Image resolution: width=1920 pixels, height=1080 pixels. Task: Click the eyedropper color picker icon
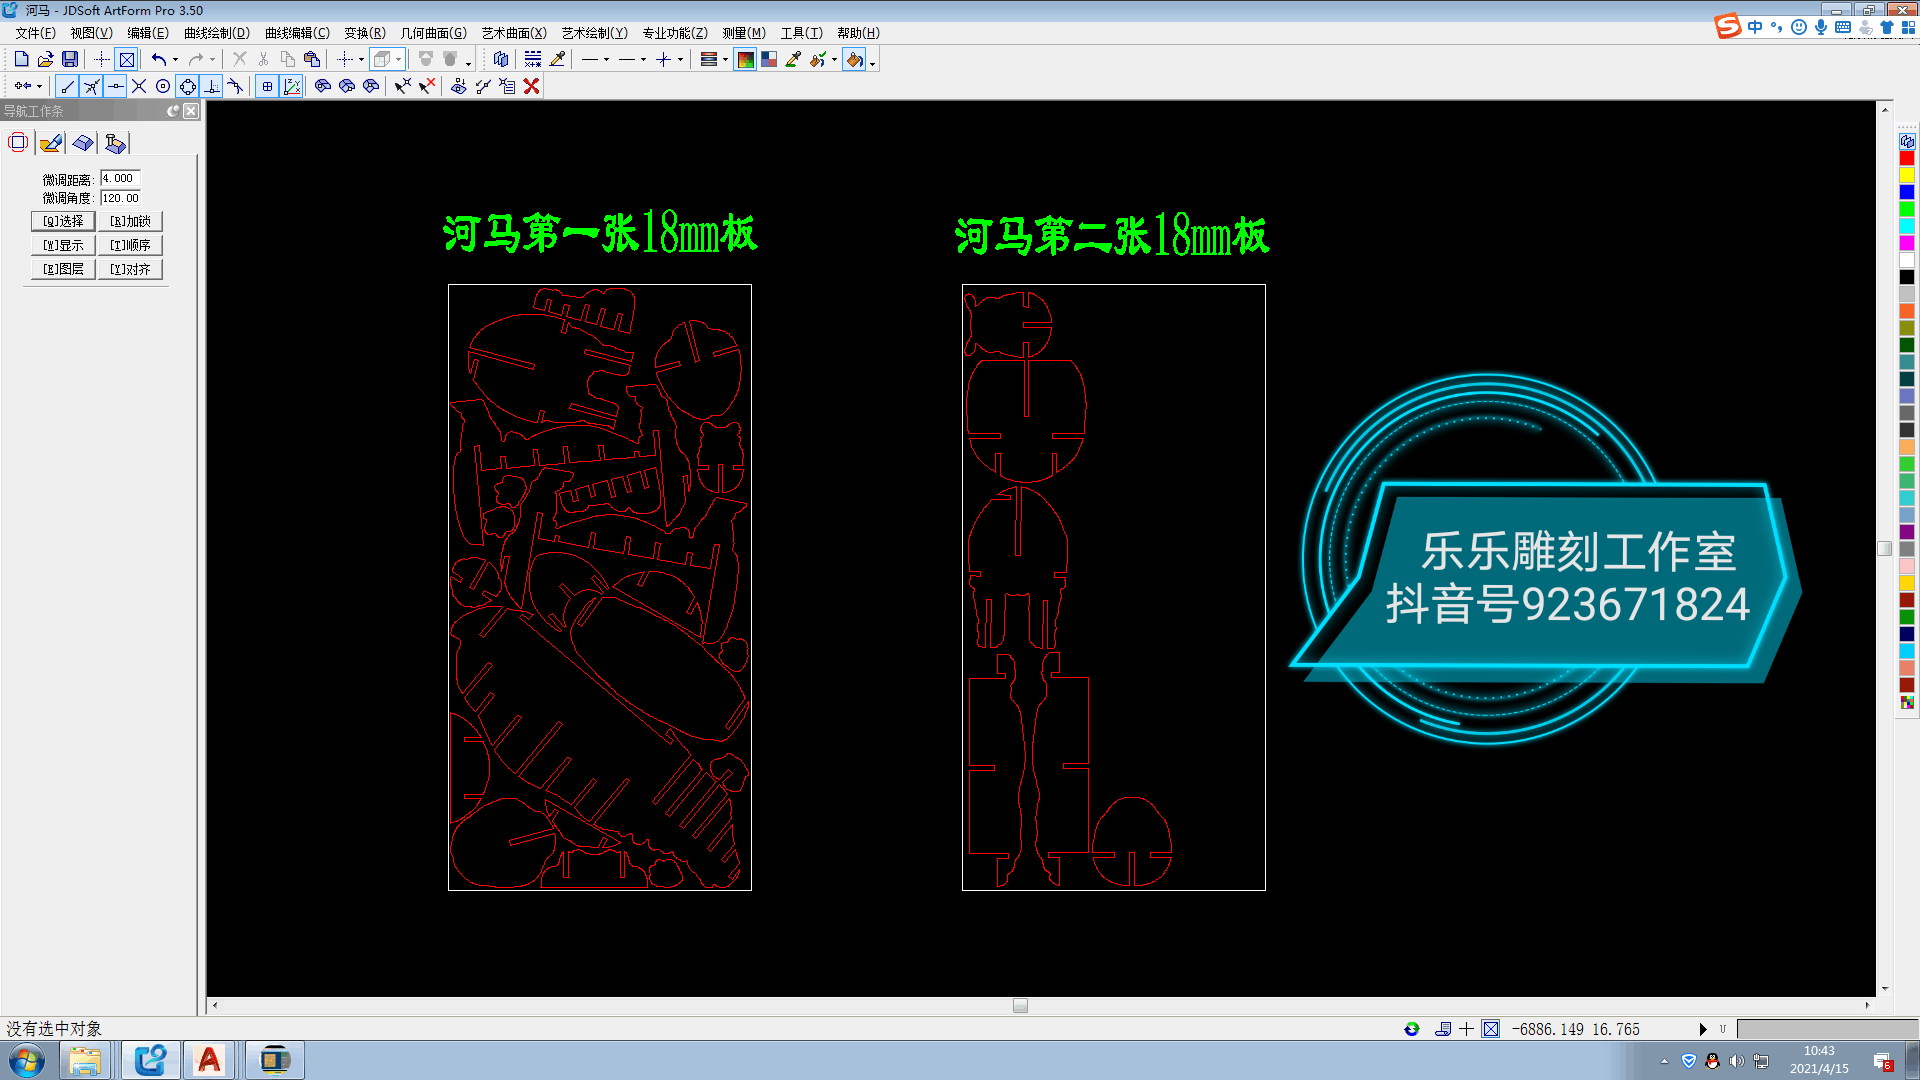click(x=793, y=60)
